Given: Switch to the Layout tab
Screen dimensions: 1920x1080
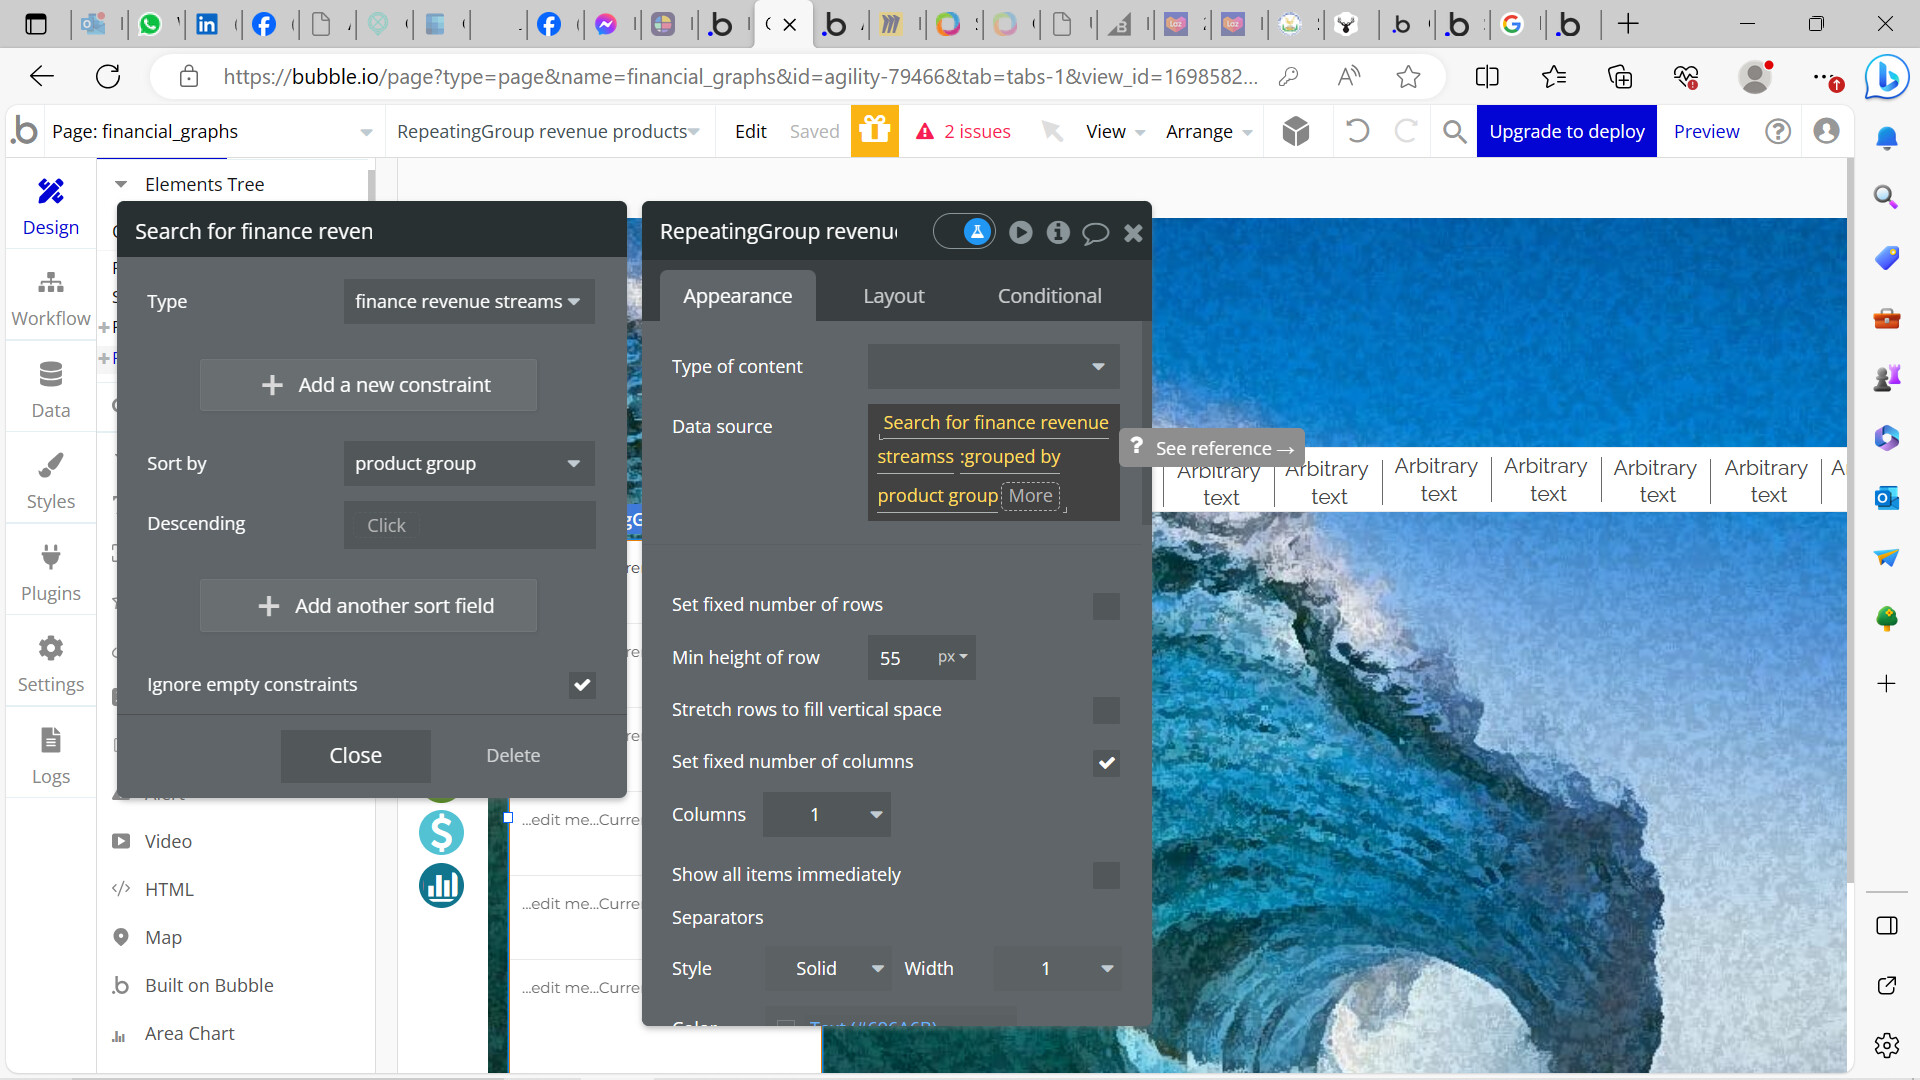Looking at the screenshot, I should pyautogui.click(x=893, y=296).
